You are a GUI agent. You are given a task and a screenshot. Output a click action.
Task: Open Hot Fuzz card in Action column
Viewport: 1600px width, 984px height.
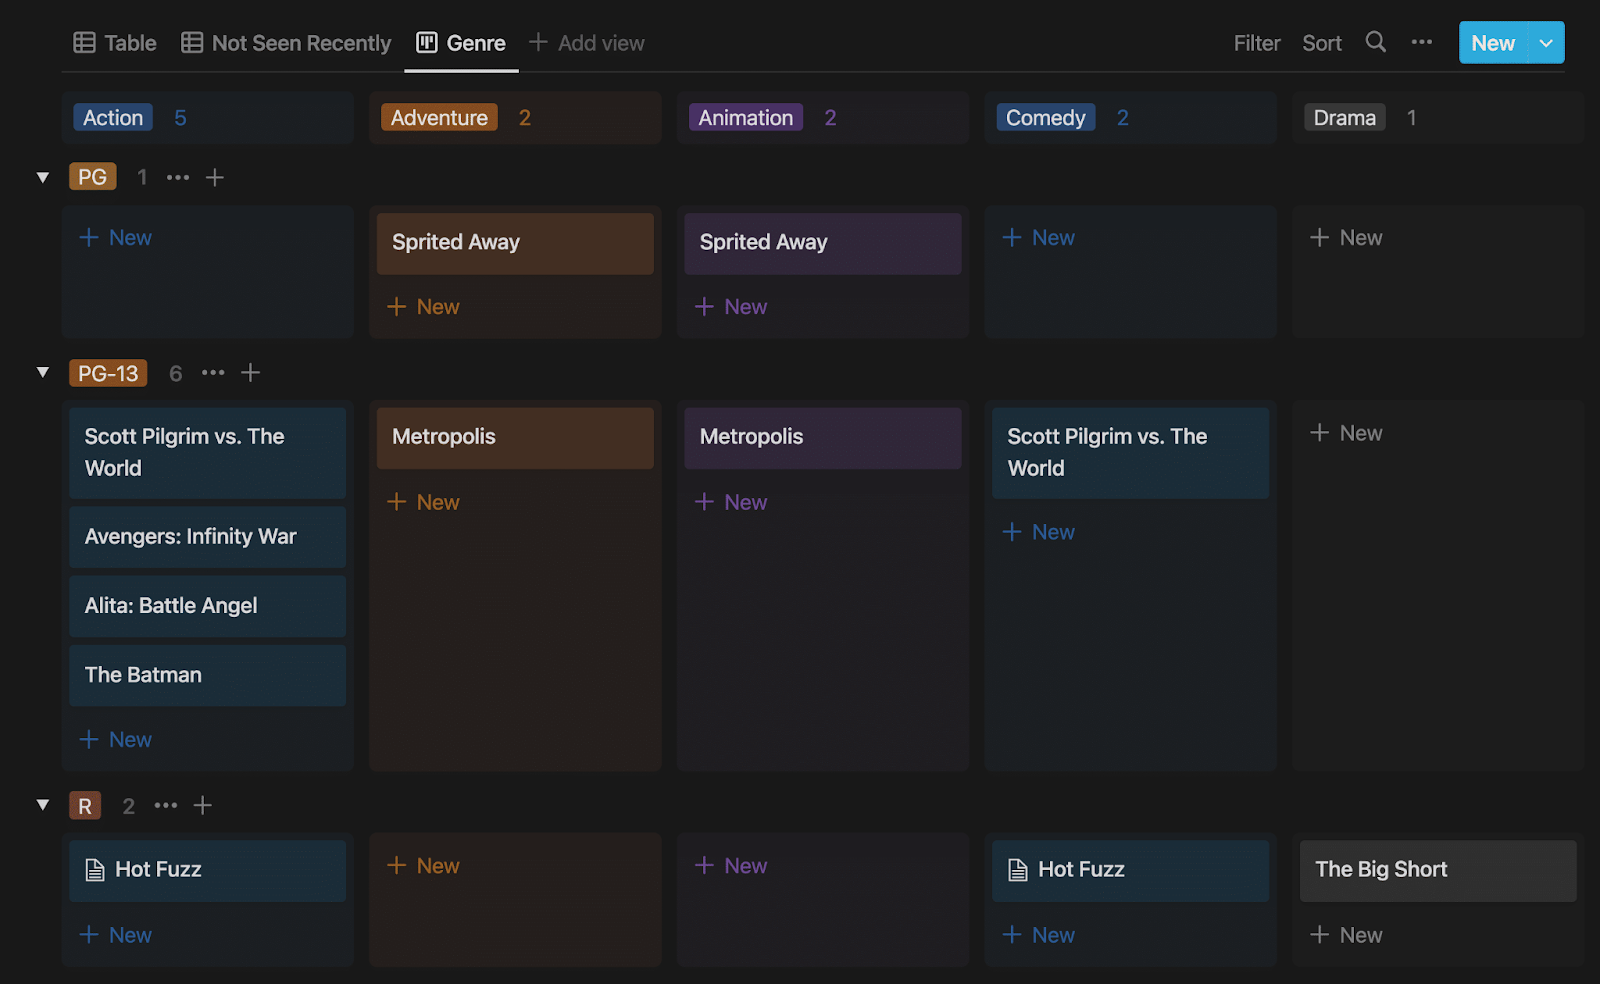click(208, 870)
